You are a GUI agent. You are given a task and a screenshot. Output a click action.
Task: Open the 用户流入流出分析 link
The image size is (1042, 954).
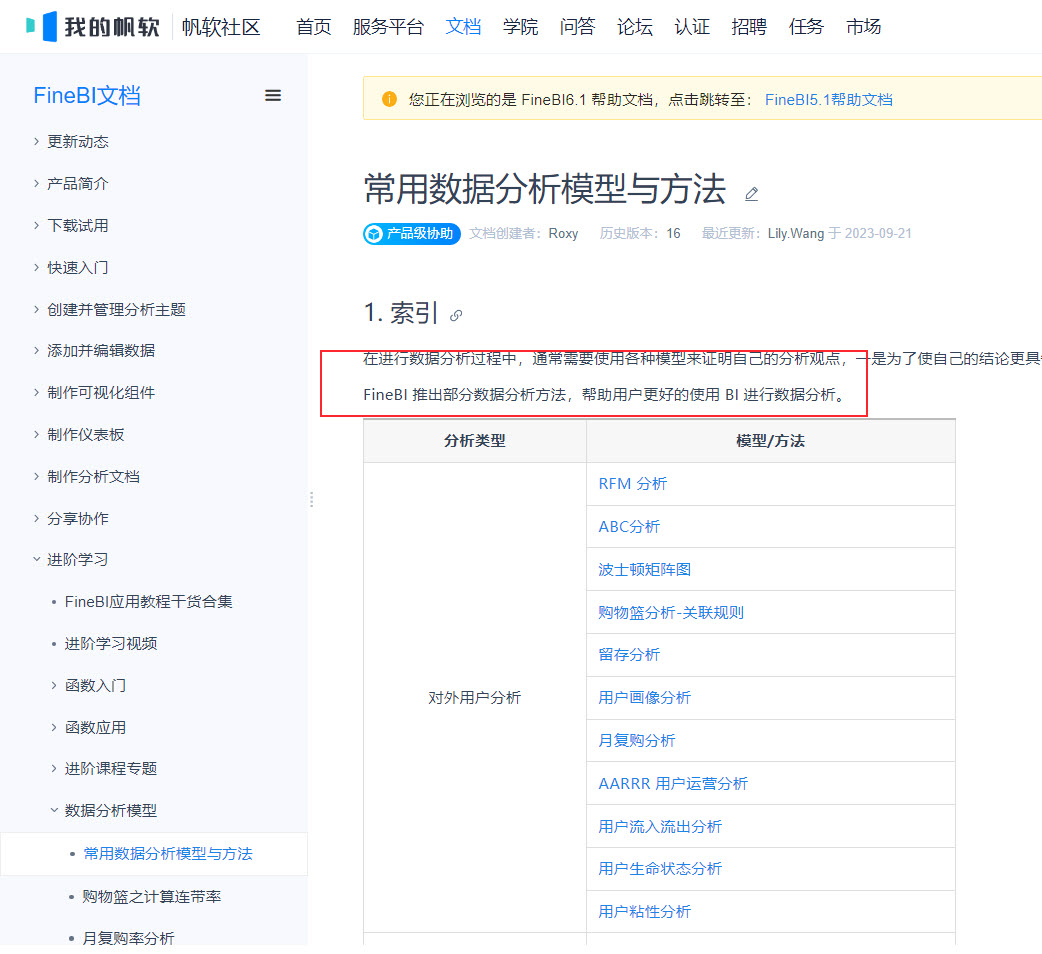[659, 826]
